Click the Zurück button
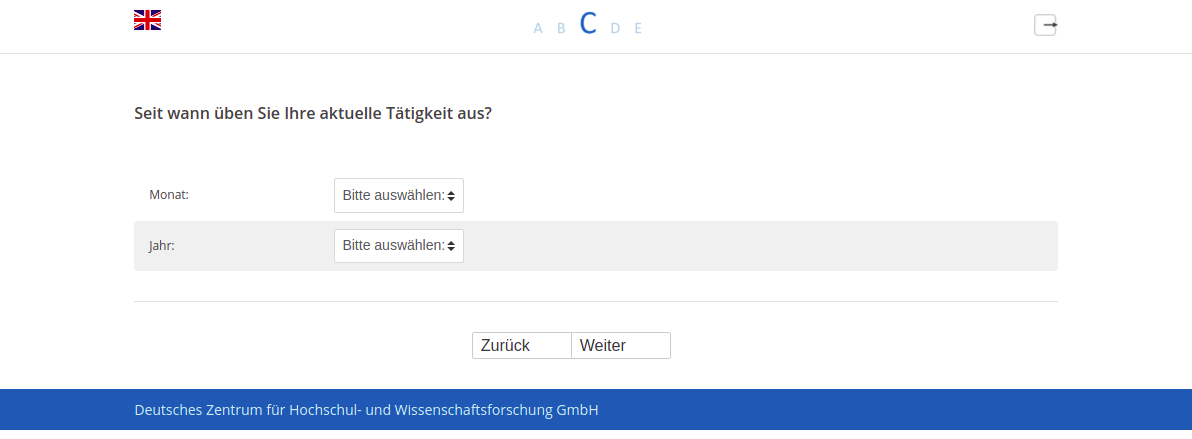This screenshot has height=439, width=1192. pyautogui.click(x=522, y=345)
